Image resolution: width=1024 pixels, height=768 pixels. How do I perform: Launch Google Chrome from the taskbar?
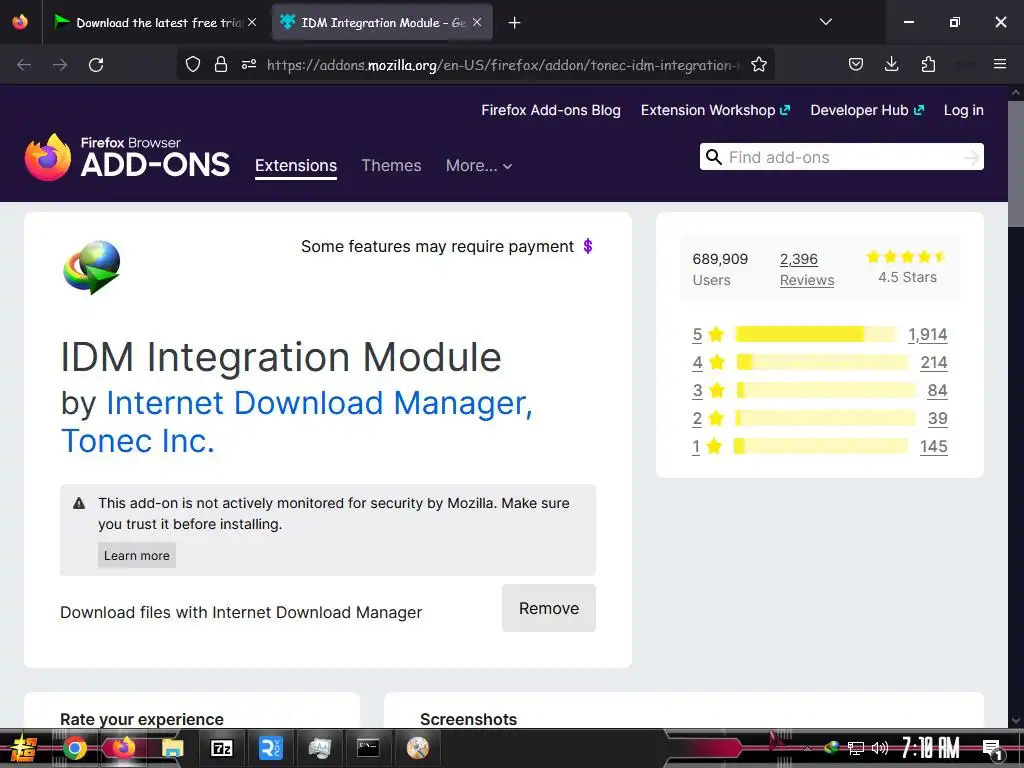(75, 748)
